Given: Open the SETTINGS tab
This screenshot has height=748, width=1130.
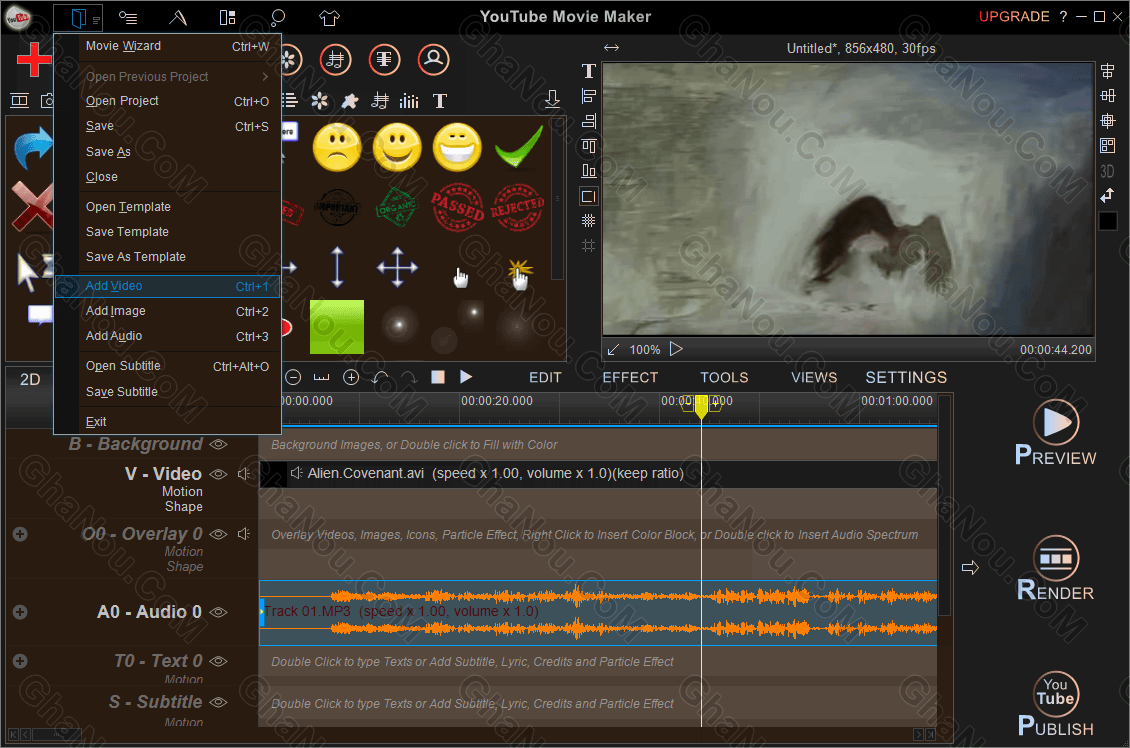Looking at the screenshot, I should tap(906, 378).
